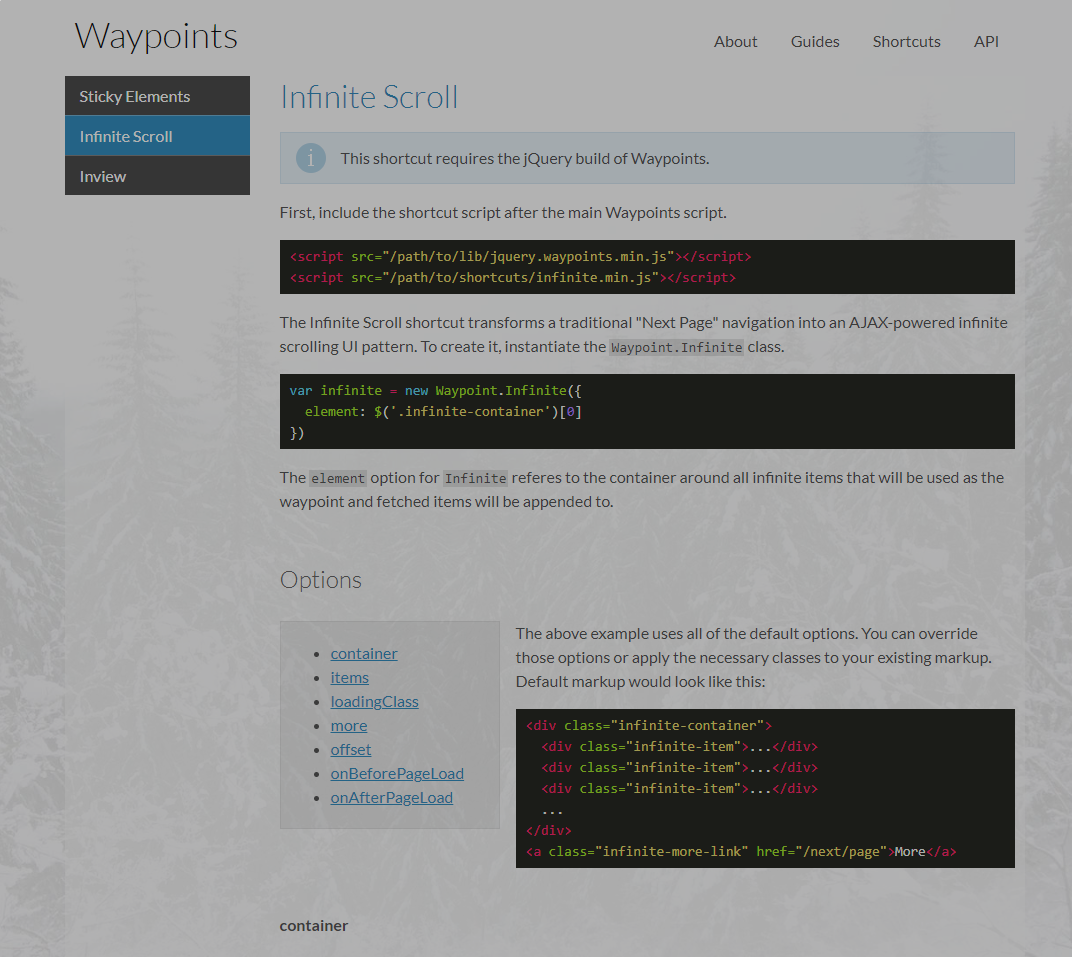
Task: Jump to the items option
Action: (x=350, y=677)
